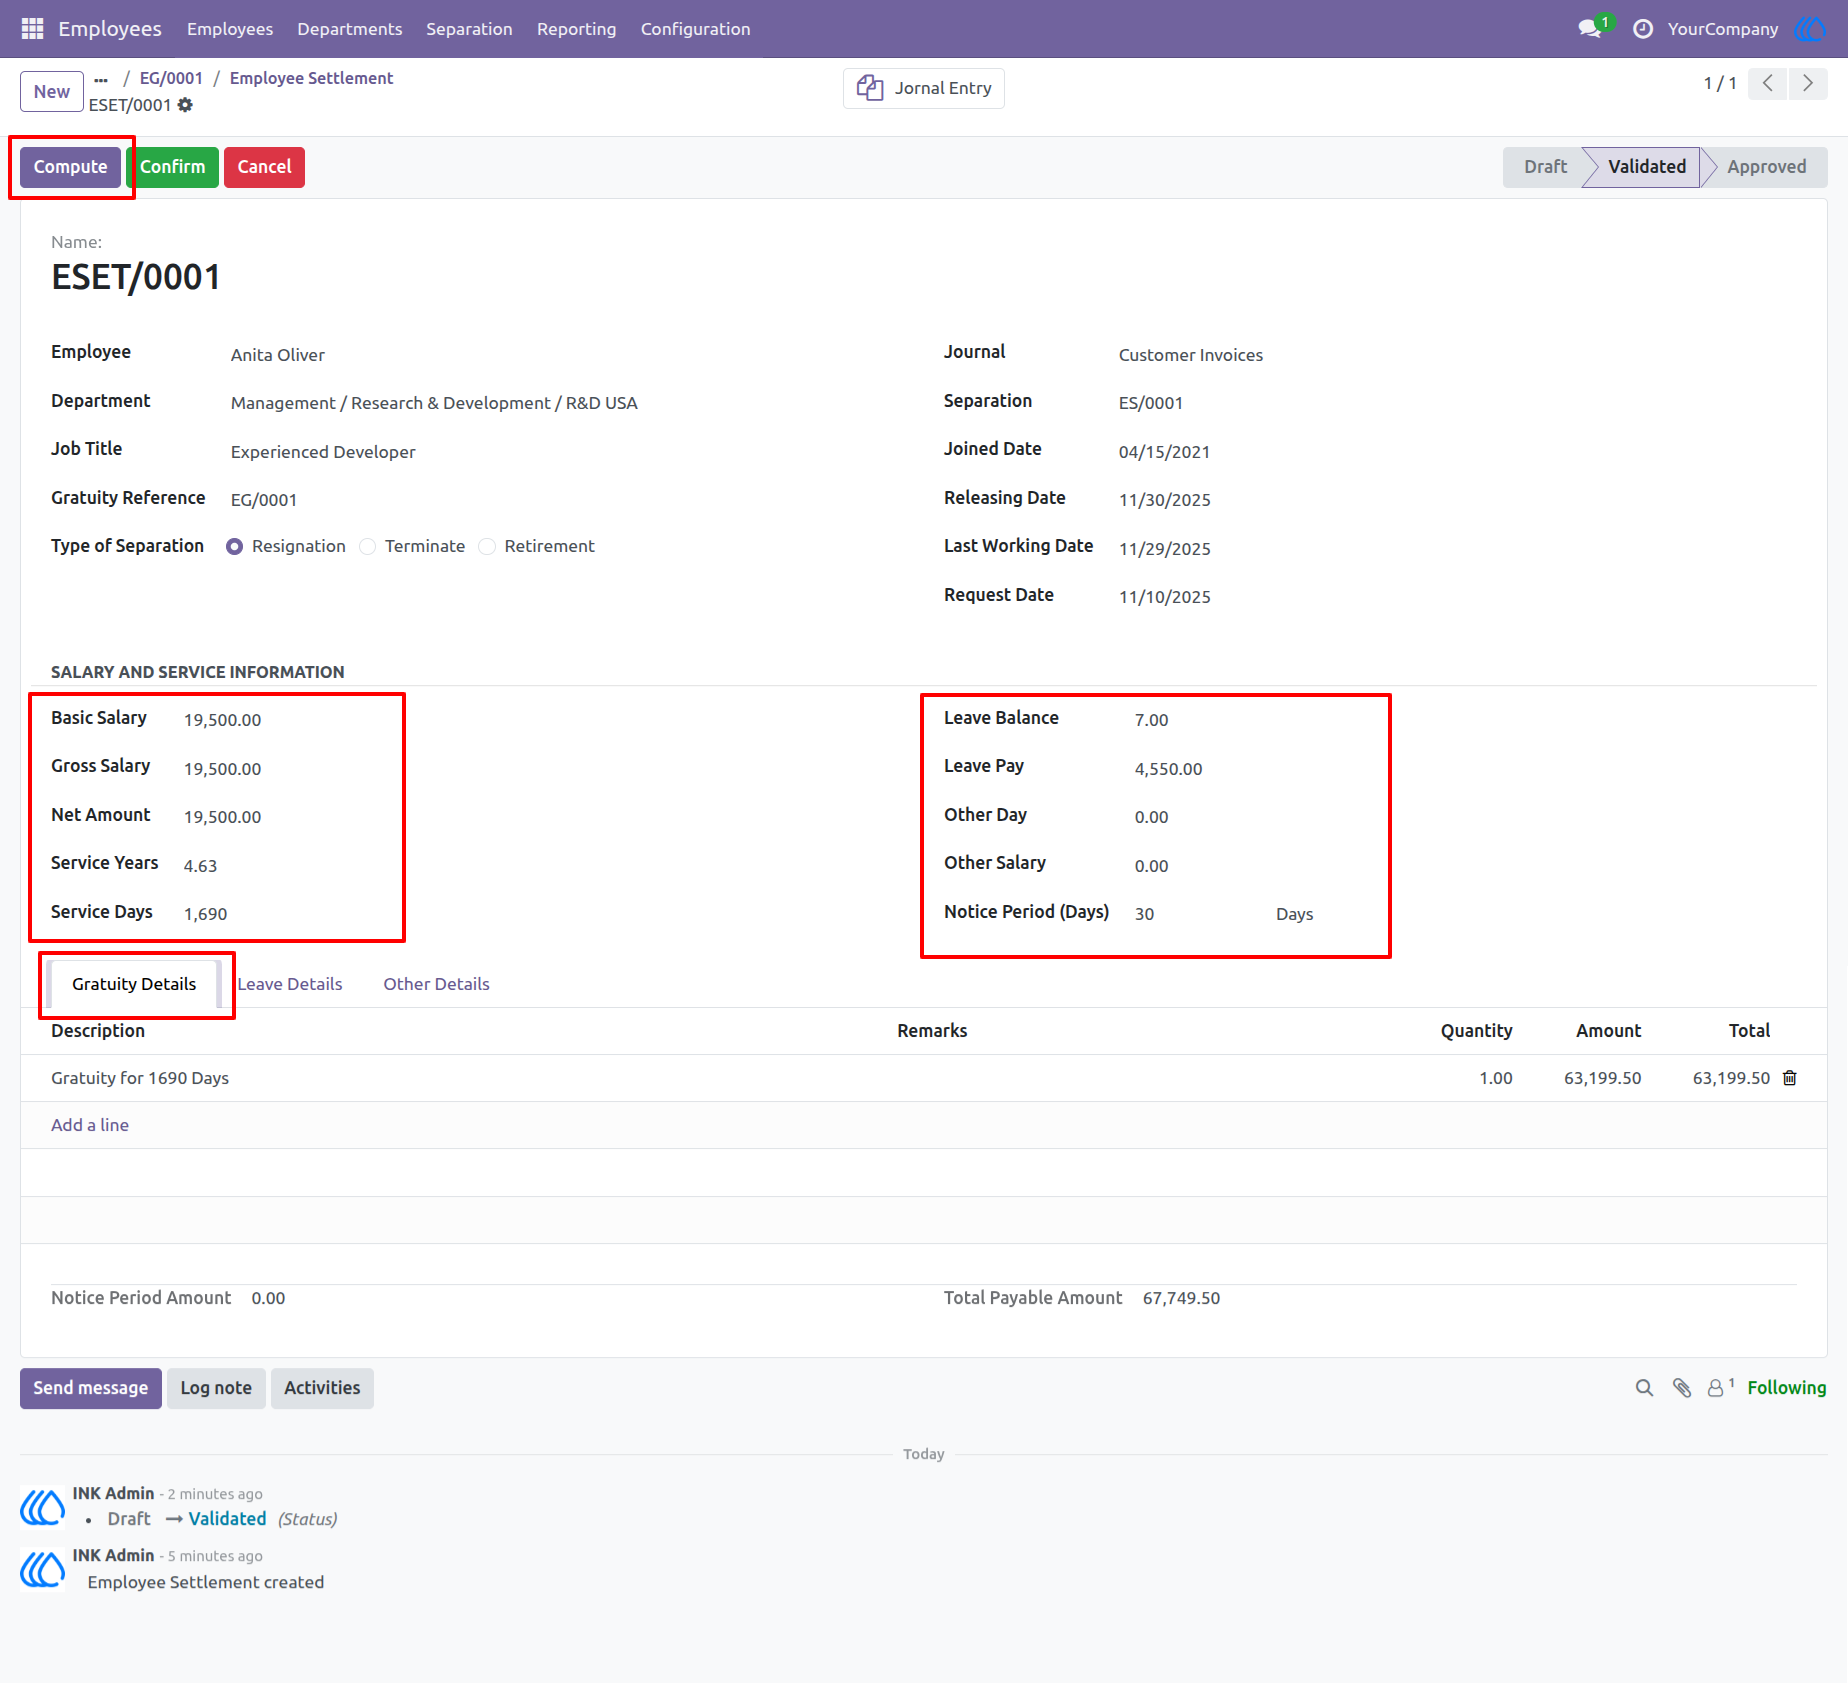Open Employee Settlement breadcrumb link
Viewport: 1848px width, 1686px height.
pyautogui.click(x=311, y=79)
